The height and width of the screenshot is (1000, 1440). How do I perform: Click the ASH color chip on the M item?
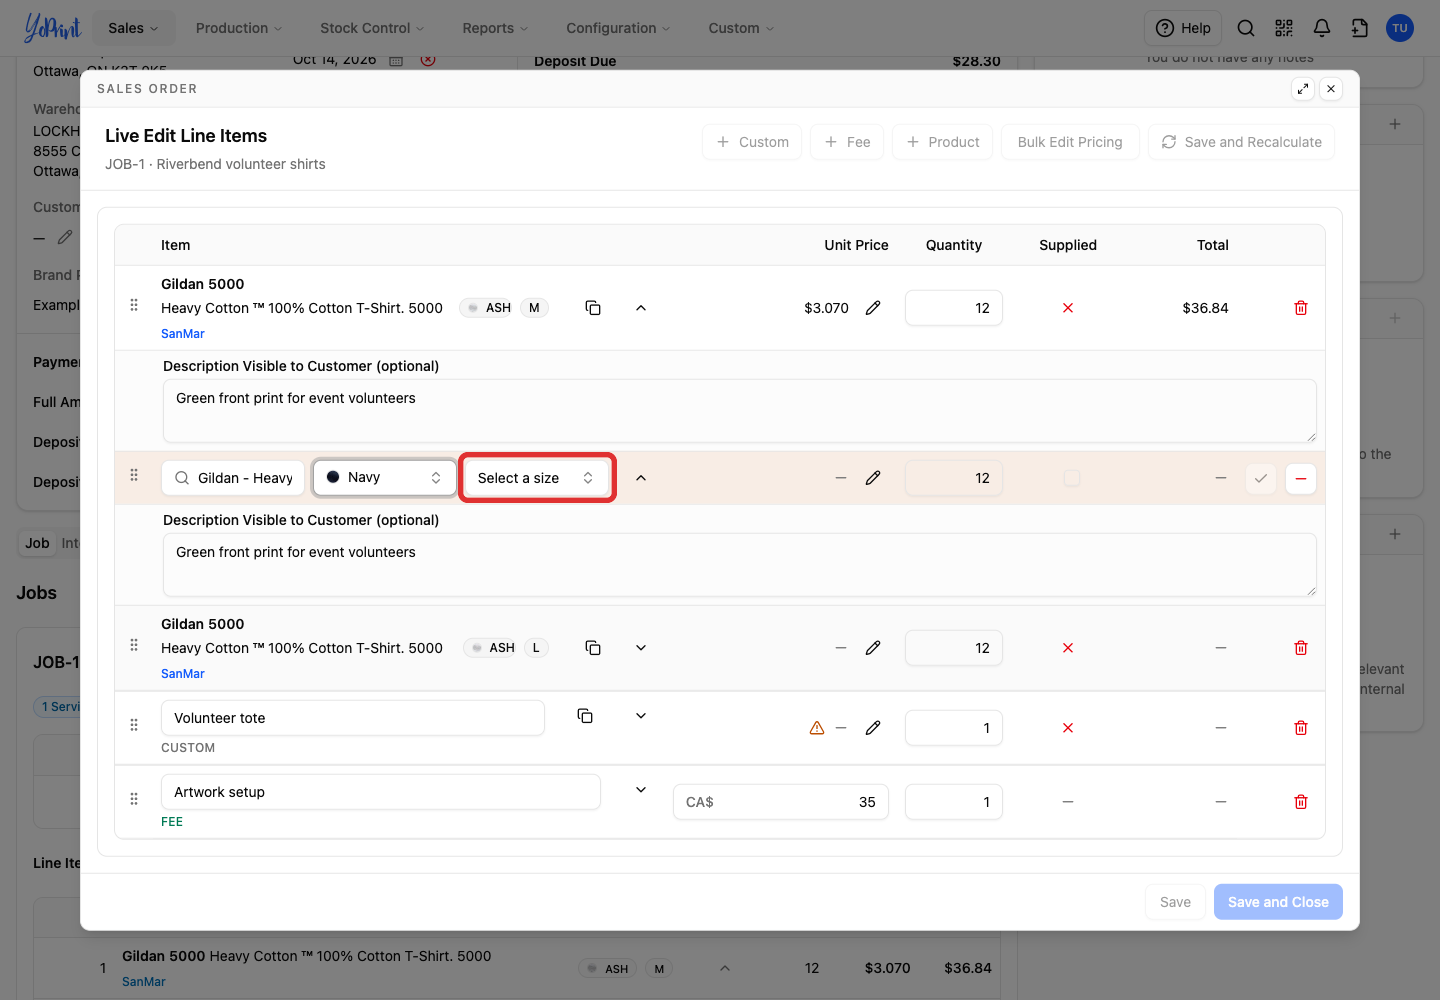[x=488, y=308]
